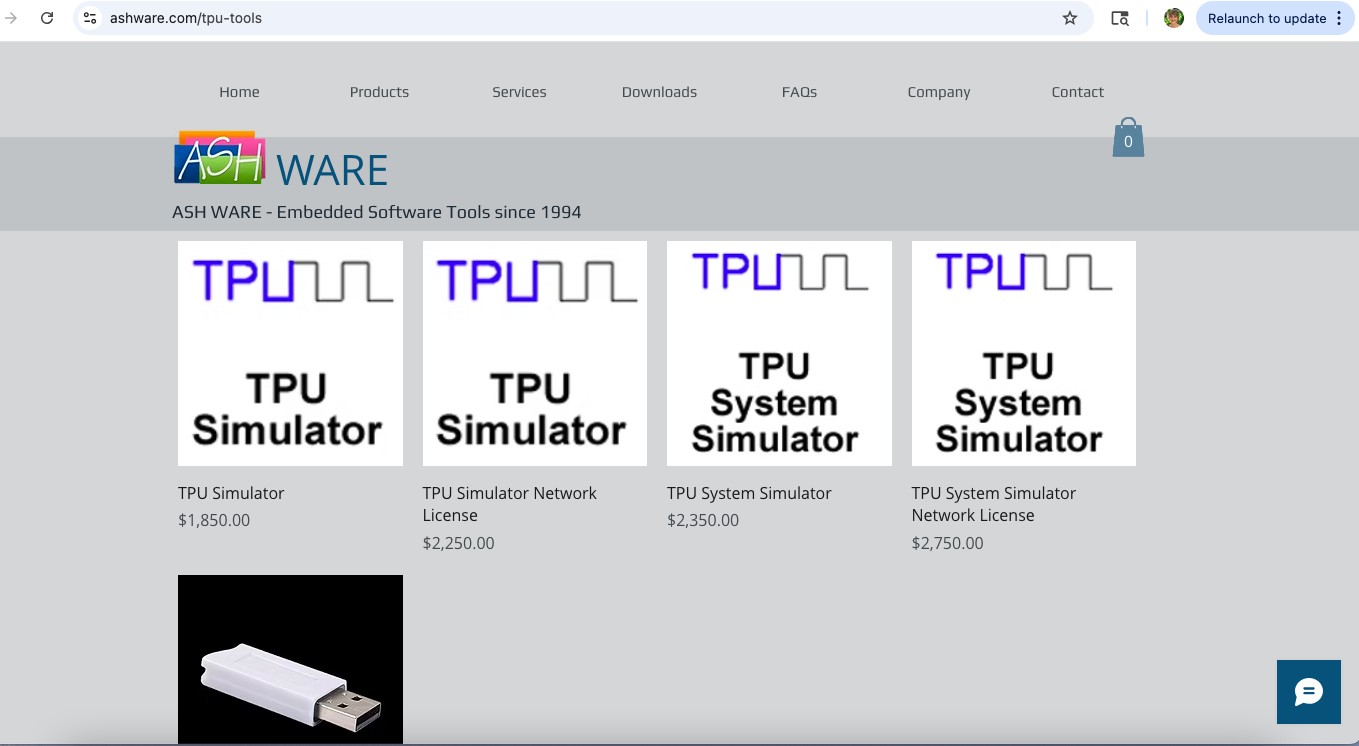
Task: Open the live chat bubble widget
Action: pyautogui.click(x=1308, y=691)
